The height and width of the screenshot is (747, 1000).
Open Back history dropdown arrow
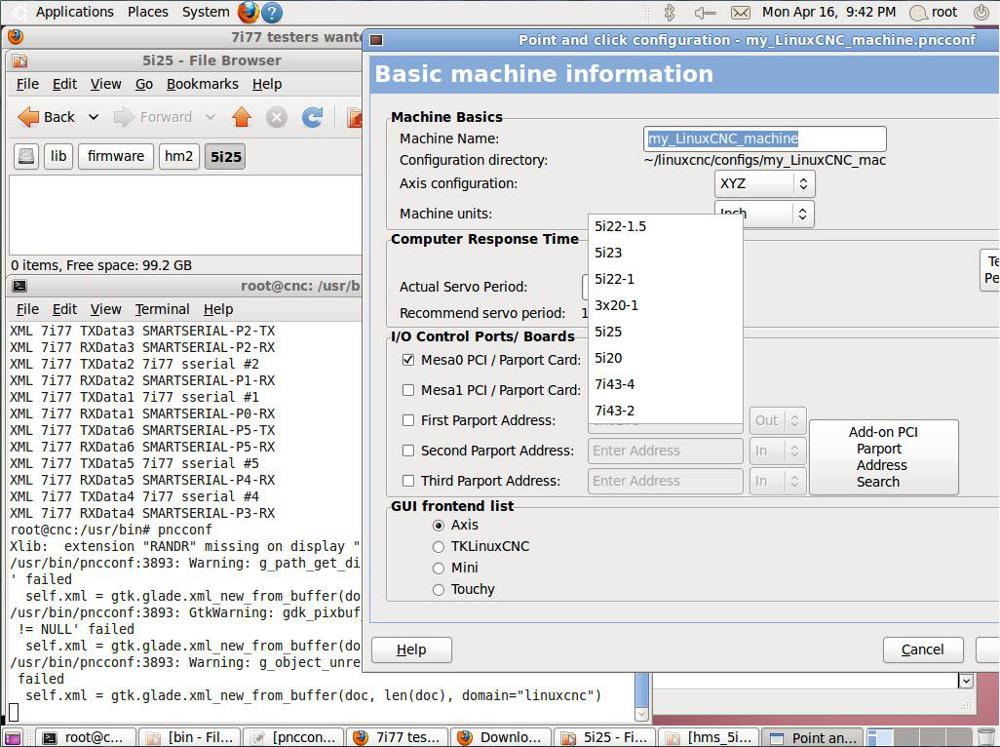coord(93,117)
